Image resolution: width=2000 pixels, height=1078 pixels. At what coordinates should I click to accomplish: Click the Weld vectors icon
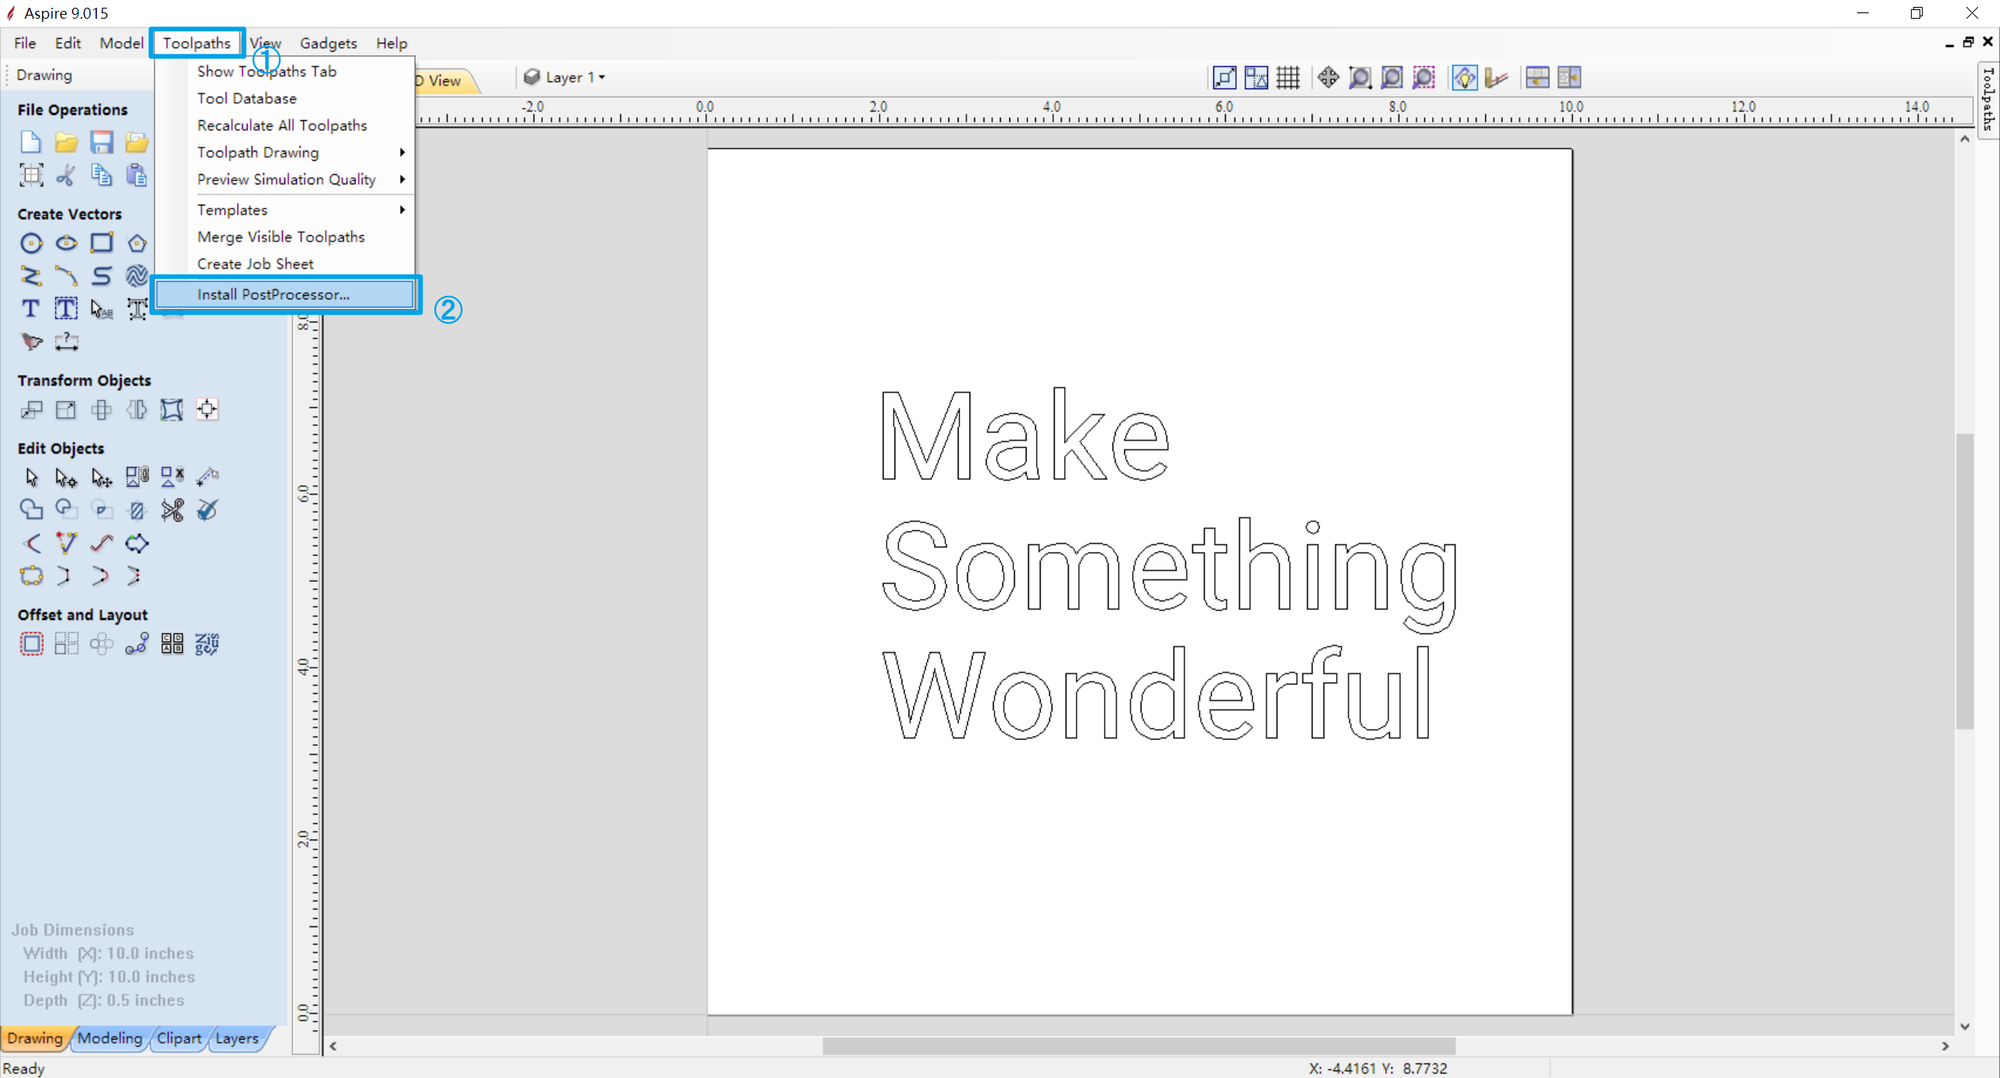31,510
